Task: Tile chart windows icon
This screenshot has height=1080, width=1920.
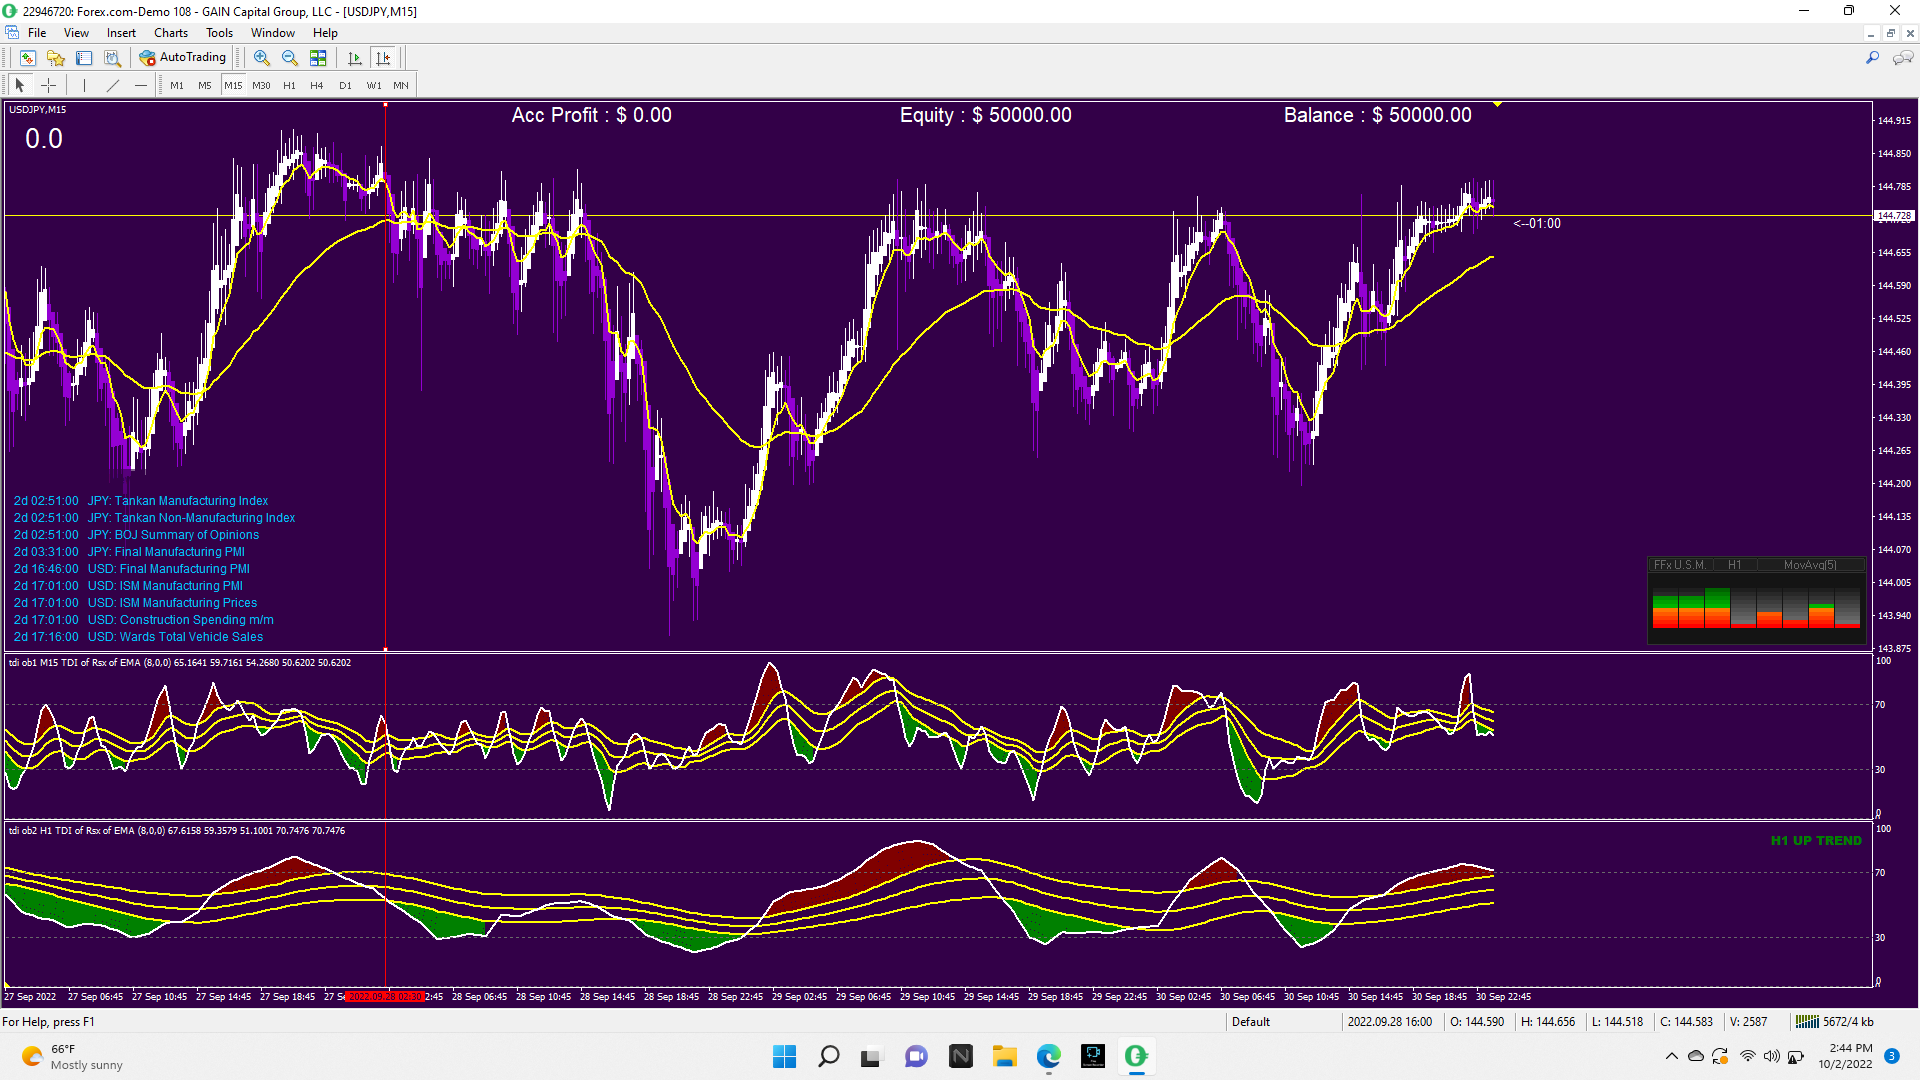Action: (318, 58)
